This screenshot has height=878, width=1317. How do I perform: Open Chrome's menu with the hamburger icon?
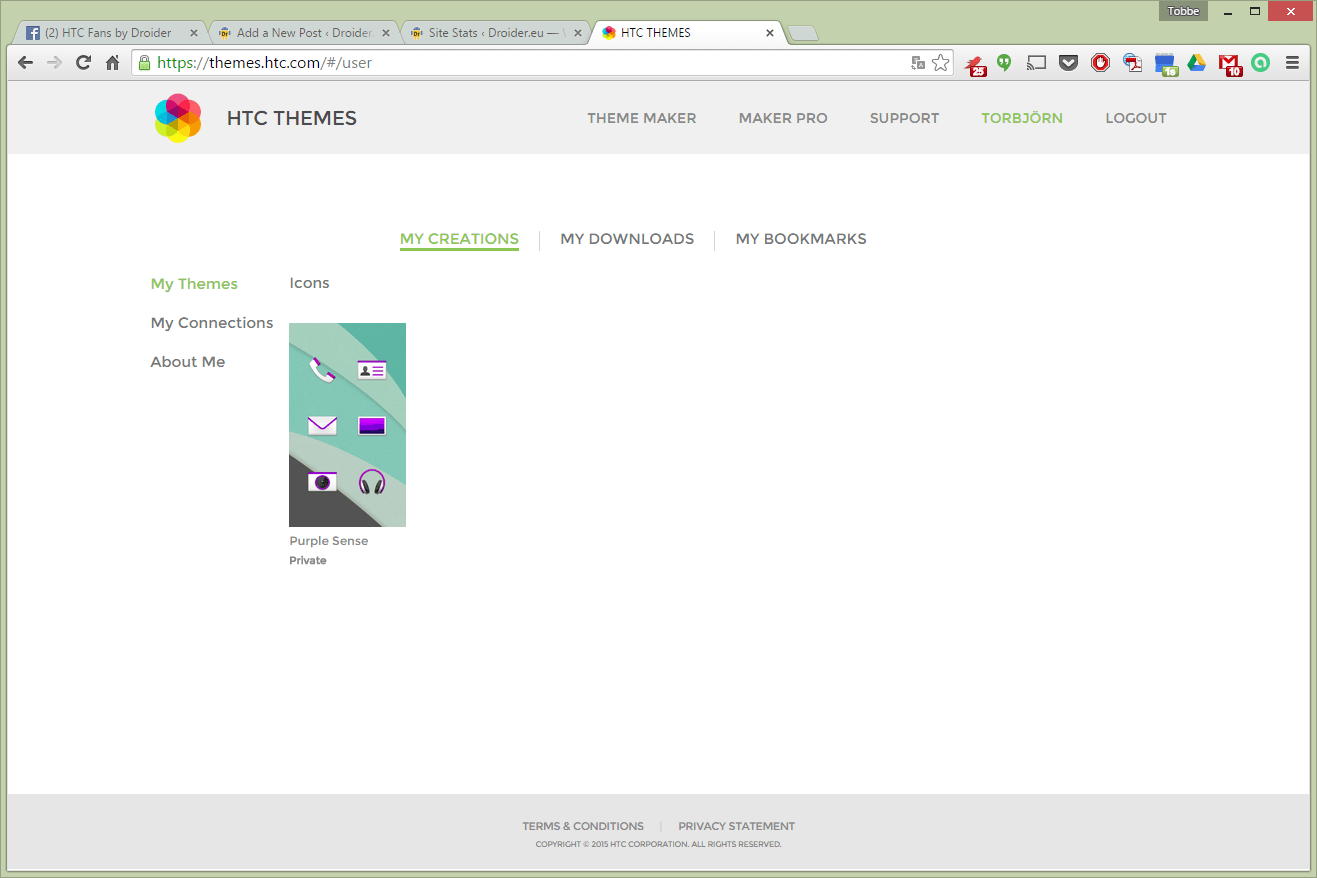pyautogui.click(x=1292, y=62)
